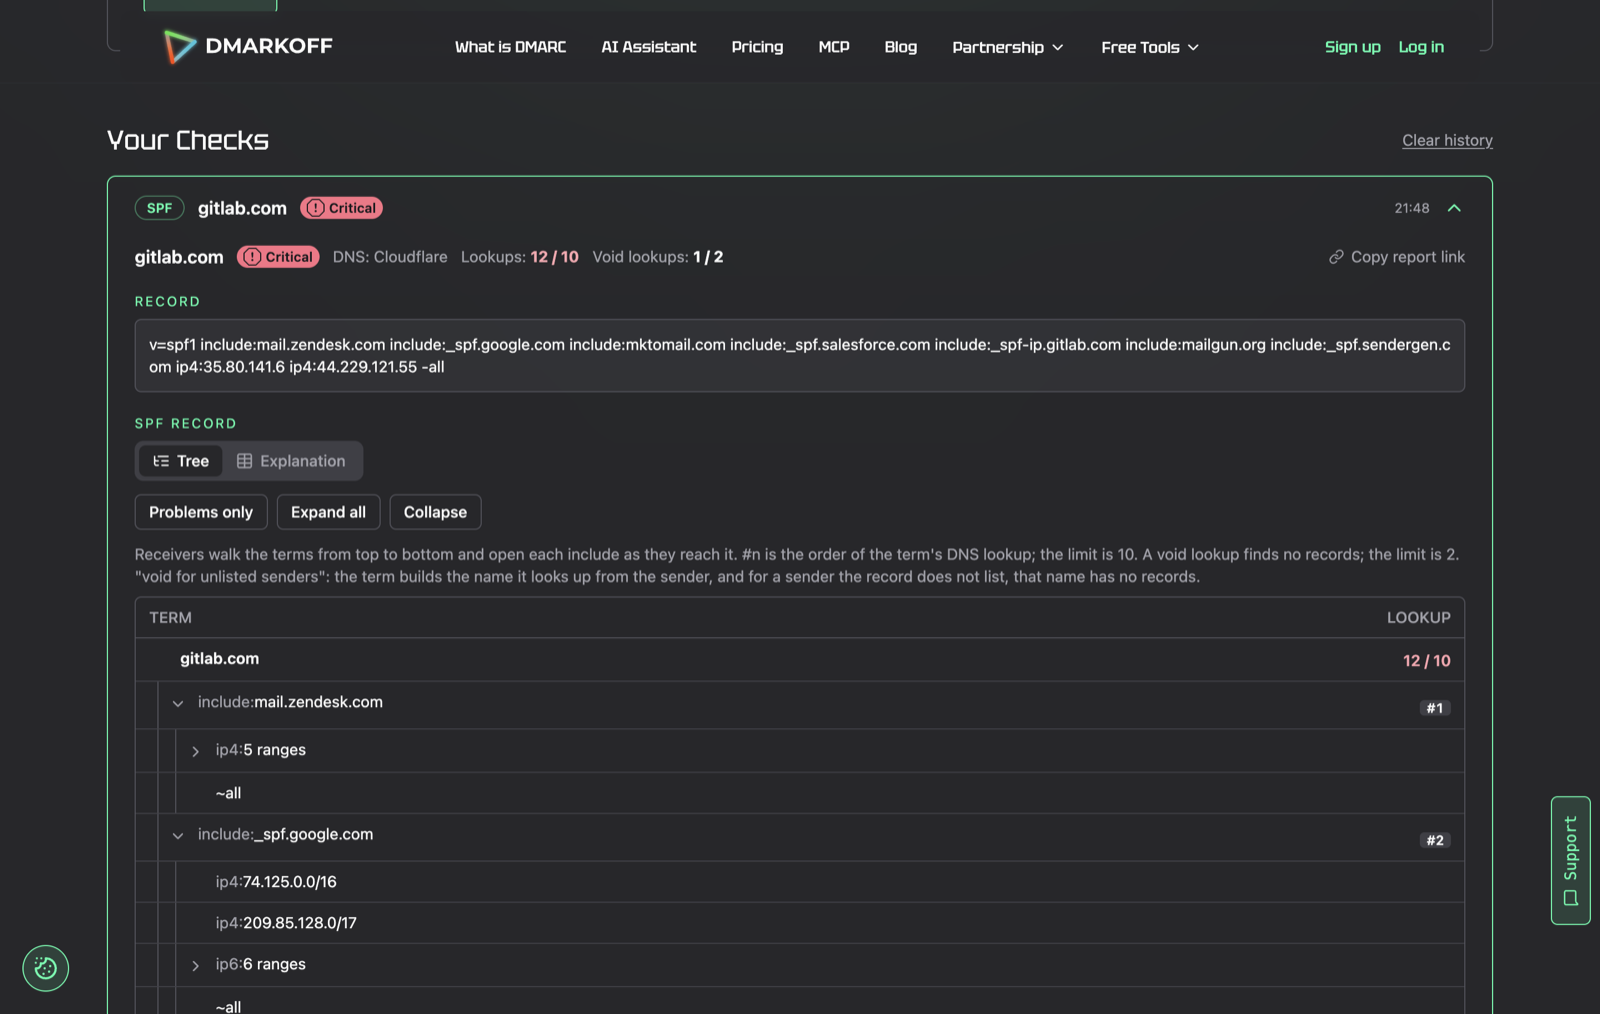Open the Blog page

coord(900,47)
